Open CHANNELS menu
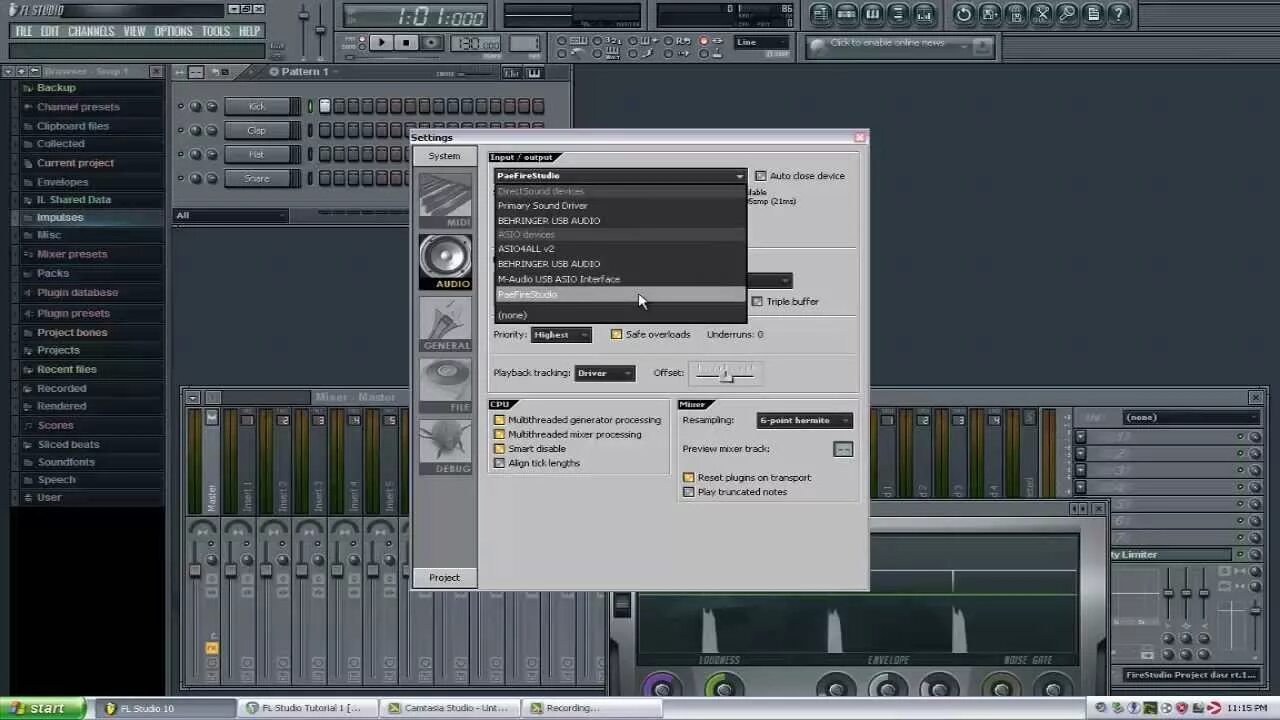The height and width of the screenshot is (720, 1280). coord(91,31)
